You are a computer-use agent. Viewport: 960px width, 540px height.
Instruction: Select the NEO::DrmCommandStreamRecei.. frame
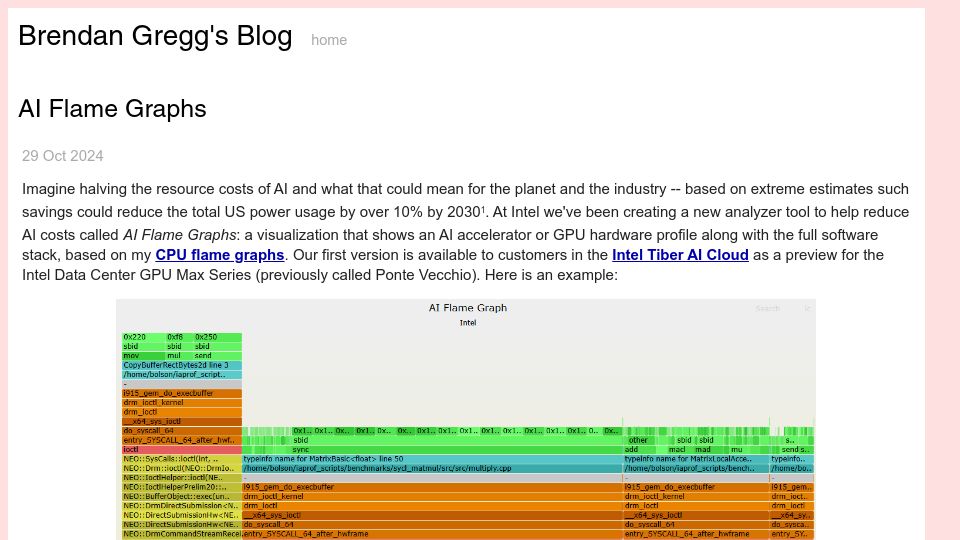182,534
